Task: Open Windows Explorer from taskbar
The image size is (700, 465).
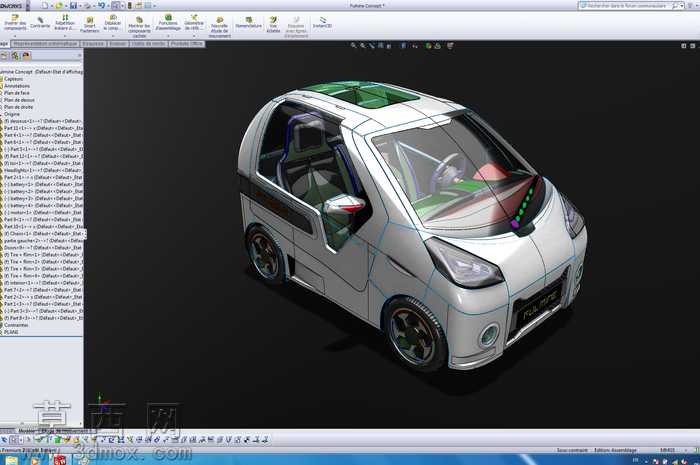Action: pos(12,460)
